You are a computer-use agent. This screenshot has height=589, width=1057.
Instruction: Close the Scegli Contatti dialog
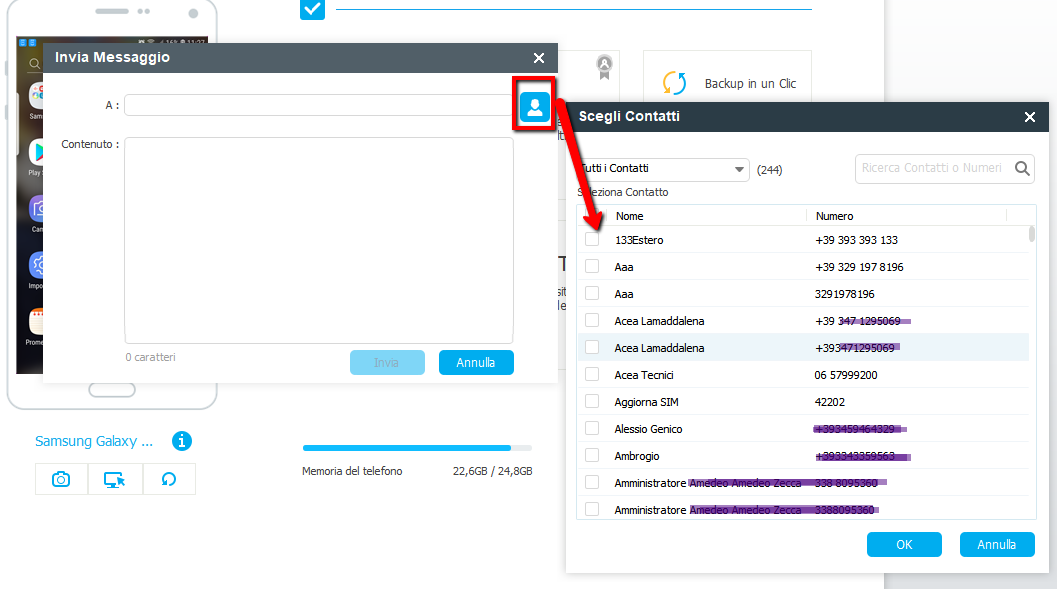pos(1029,117)
